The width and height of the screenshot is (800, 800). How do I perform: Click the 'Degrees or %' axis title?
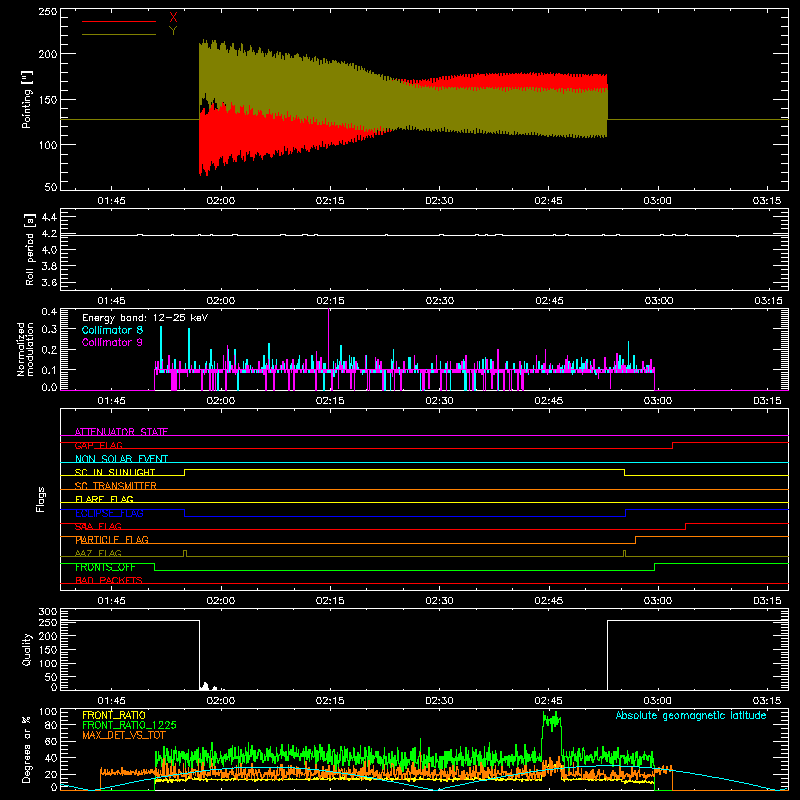pyautogui.click(x=27, y=749)
